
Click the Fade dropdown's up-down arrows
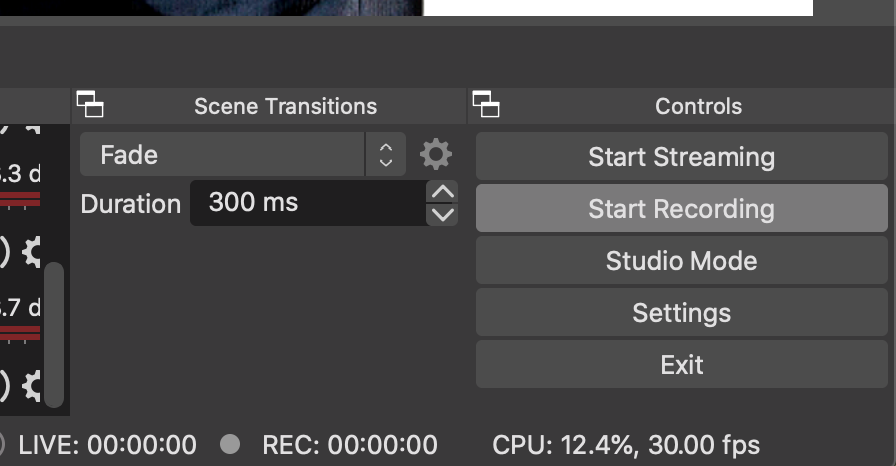click(x=386, y=154)
